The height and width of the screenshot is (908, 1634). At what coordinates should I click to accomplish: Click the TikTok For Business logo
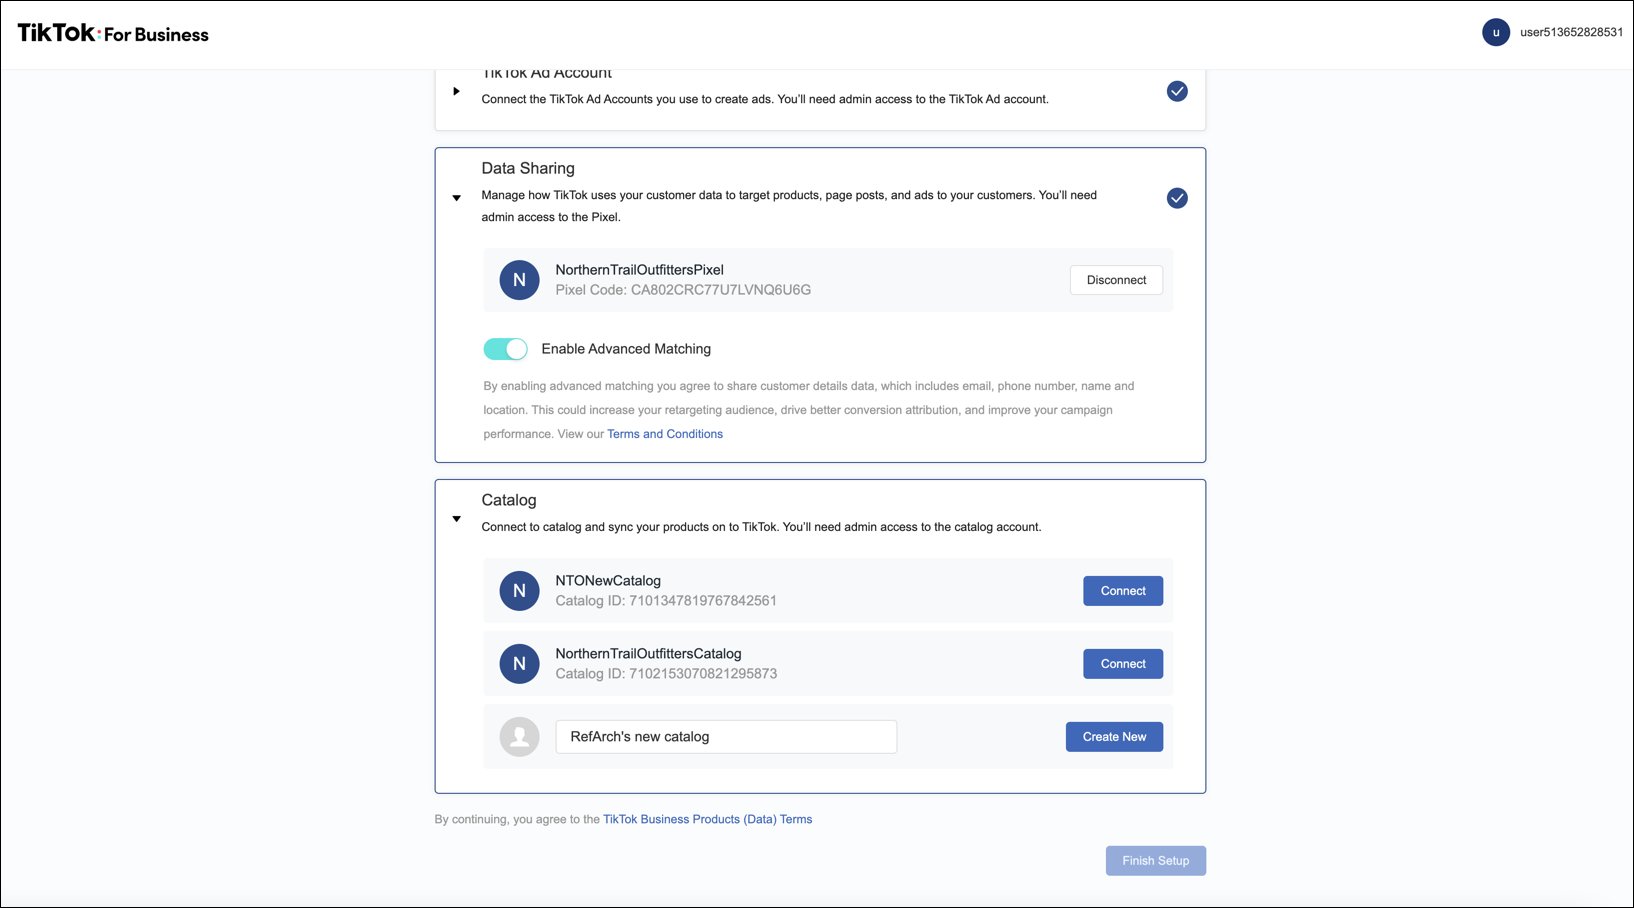click(113, 34)
